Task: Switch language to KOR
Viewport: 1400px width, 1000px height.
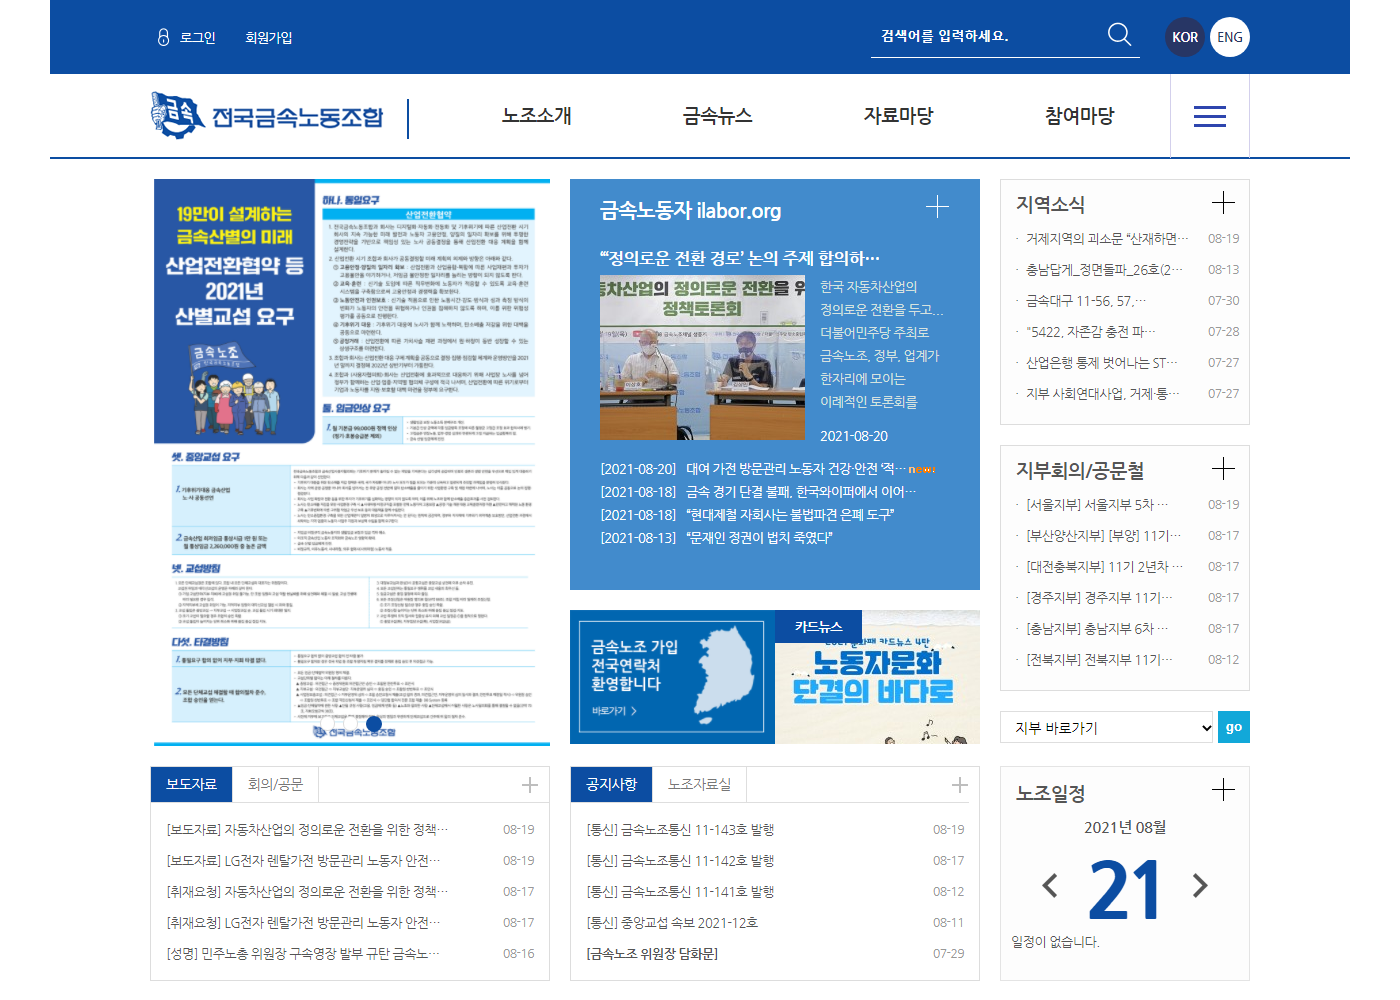Action: pos(1185,37)
